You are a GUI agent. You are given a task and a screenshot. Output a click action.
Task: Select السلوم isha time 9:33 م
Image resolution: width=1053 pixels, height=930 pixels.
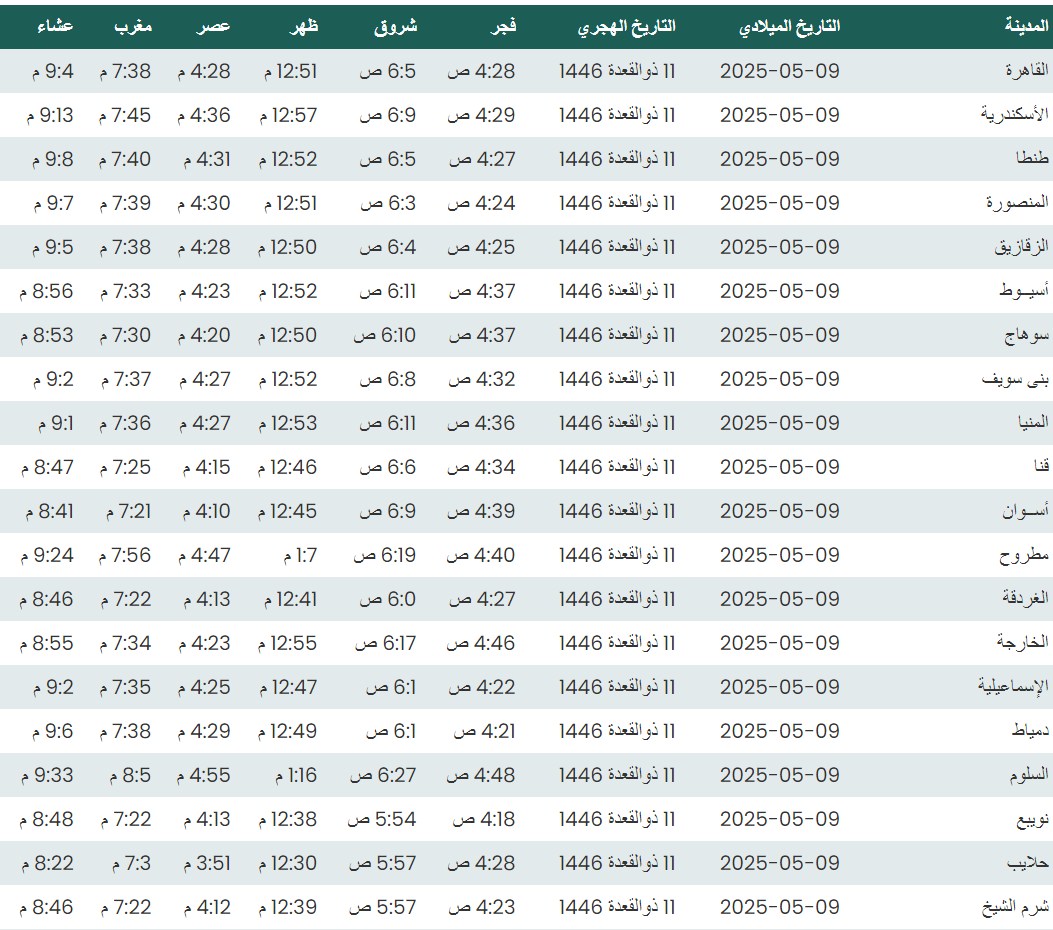tap(46, 775)
